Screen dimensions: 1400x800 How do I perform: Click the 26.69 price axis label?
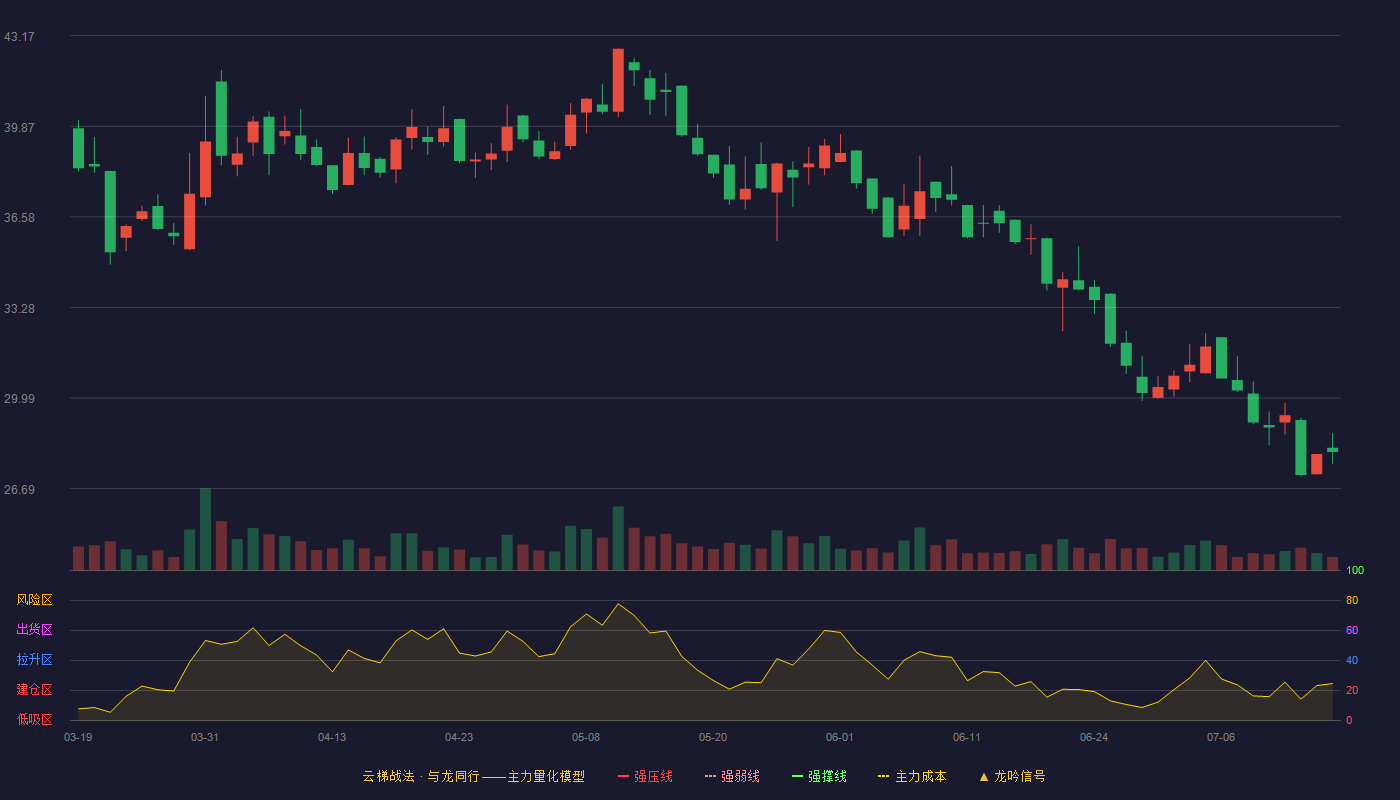[x=19, y=489]
